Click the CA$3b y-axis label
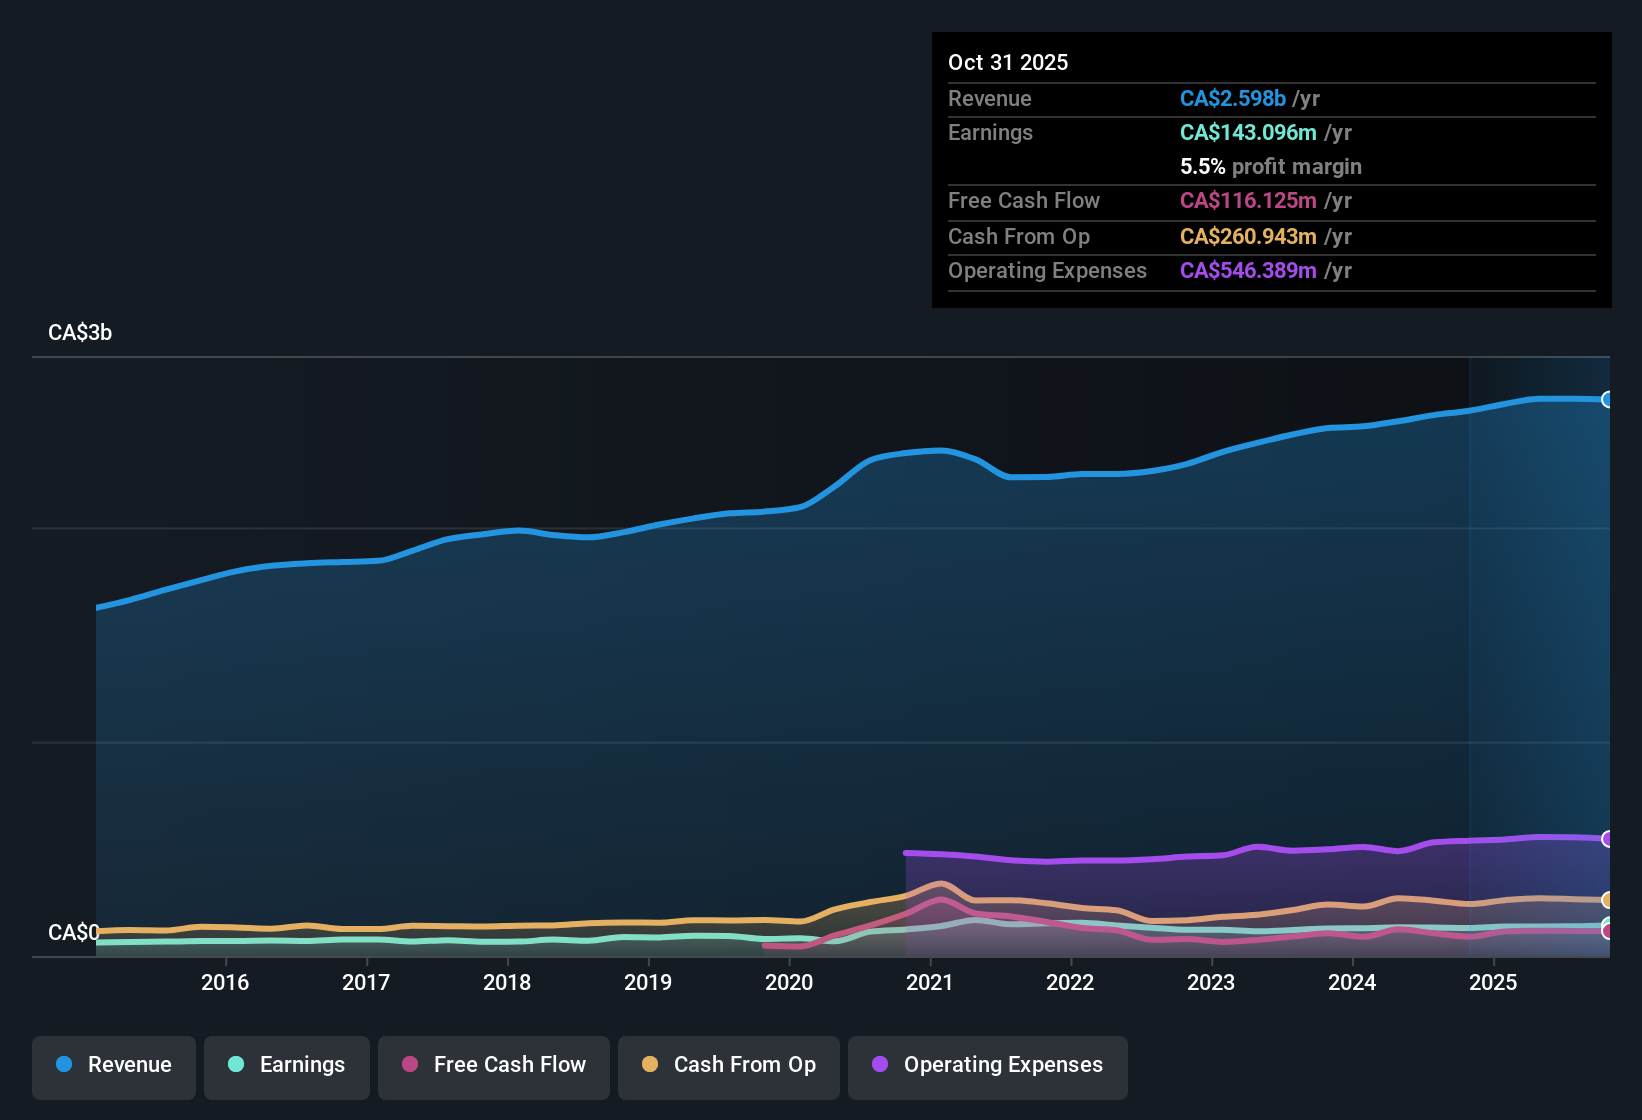 [80, 333]
